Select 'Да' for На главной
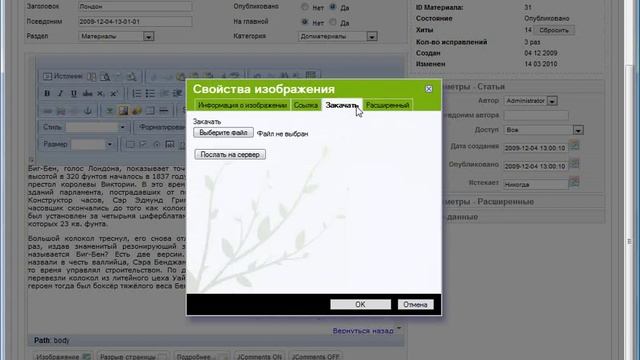The height and width of the screenshot is (360, 640). 333,22
